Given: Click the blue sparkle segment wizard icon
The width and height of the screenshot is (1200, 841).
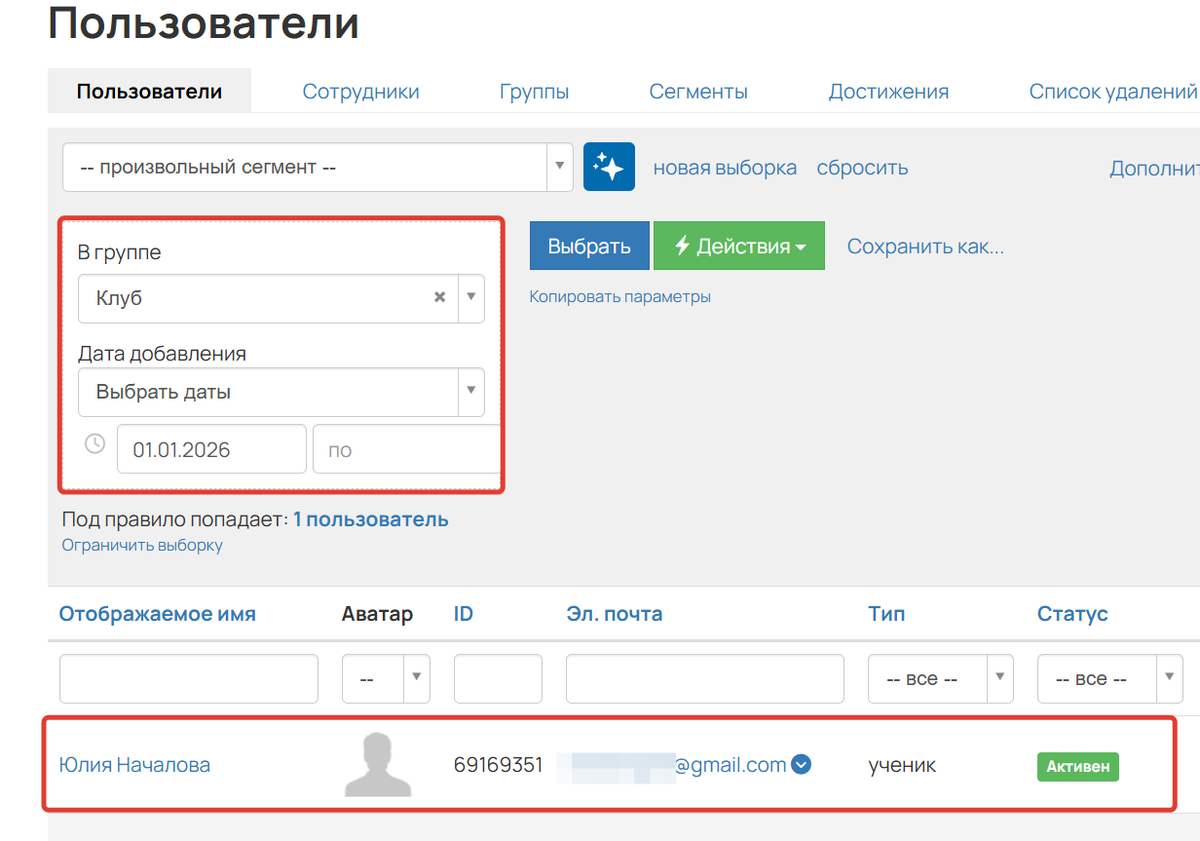Looking at the screenshot, I should point(609,166).
